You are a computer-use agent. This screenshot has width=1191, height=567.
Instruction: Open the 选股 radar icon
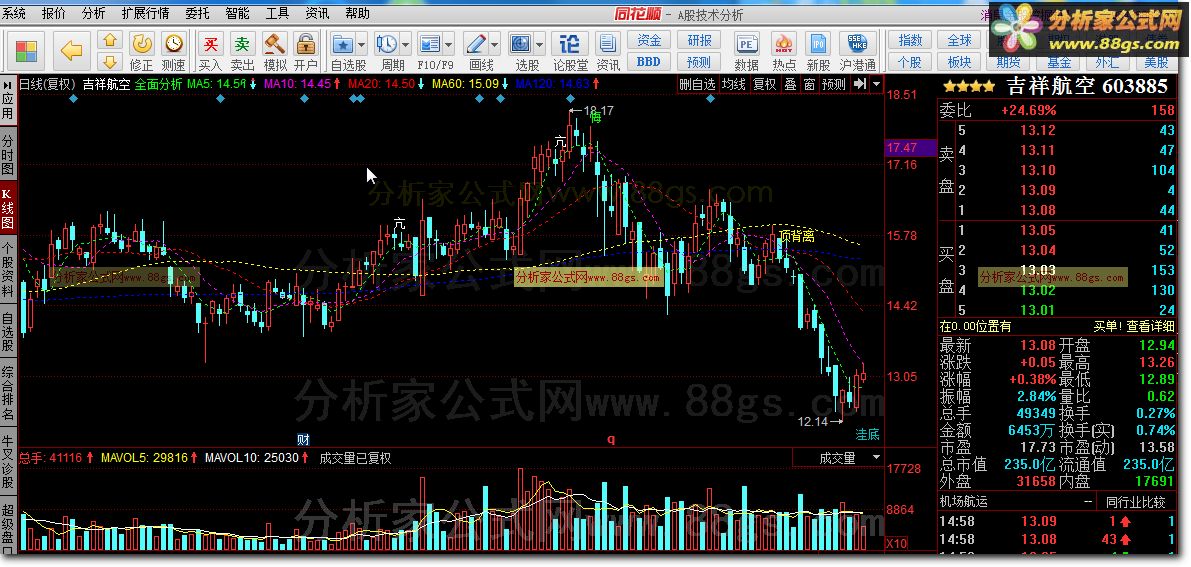[x=520, y=43]
